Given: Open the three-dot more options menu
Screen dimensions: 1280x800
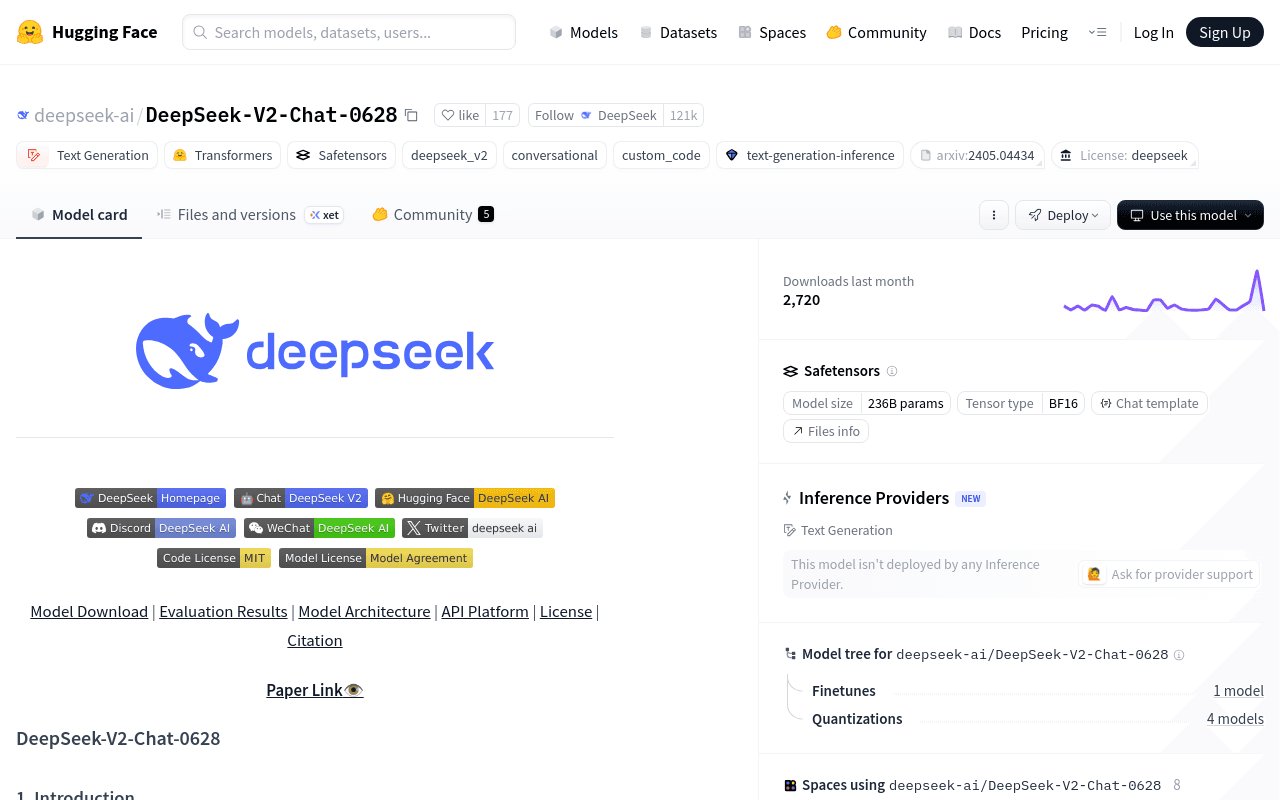Looking at the screenshot, I should 993,215.
